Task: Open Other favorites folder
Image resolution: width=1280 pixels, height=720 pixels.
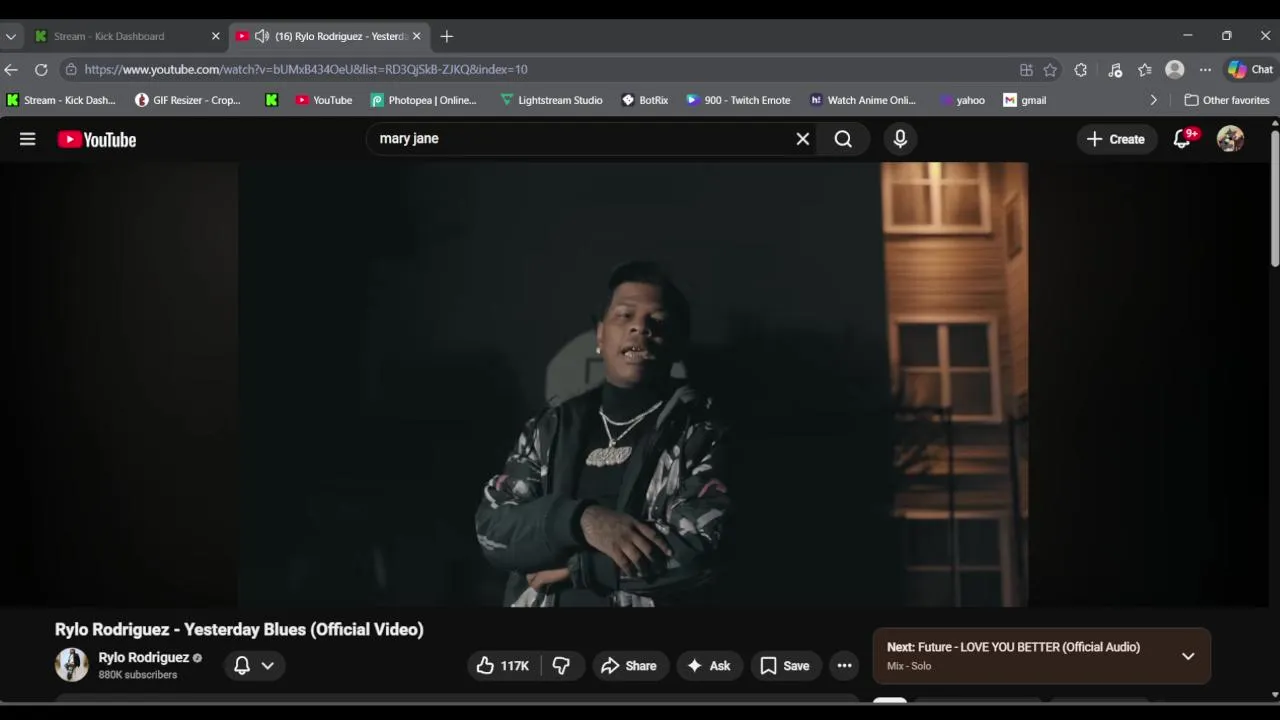Action: (1227, 100)
